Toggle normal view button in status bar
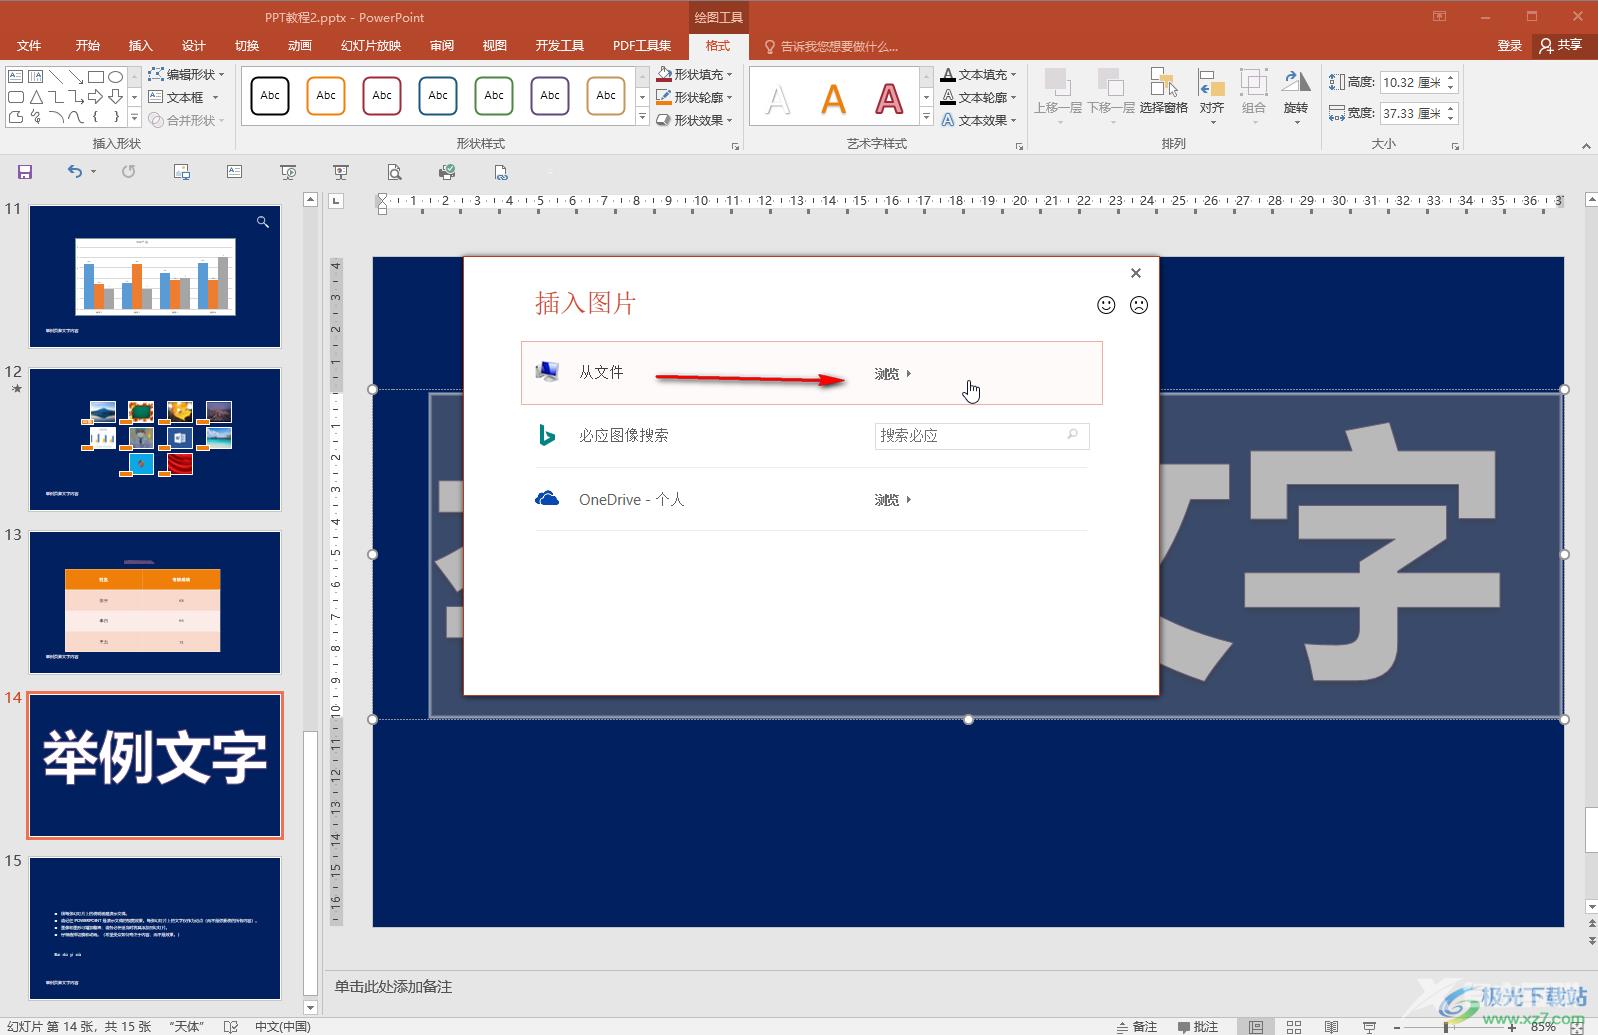The width and height of the screenshot is (1598, 1035). click(1256, 1026)
